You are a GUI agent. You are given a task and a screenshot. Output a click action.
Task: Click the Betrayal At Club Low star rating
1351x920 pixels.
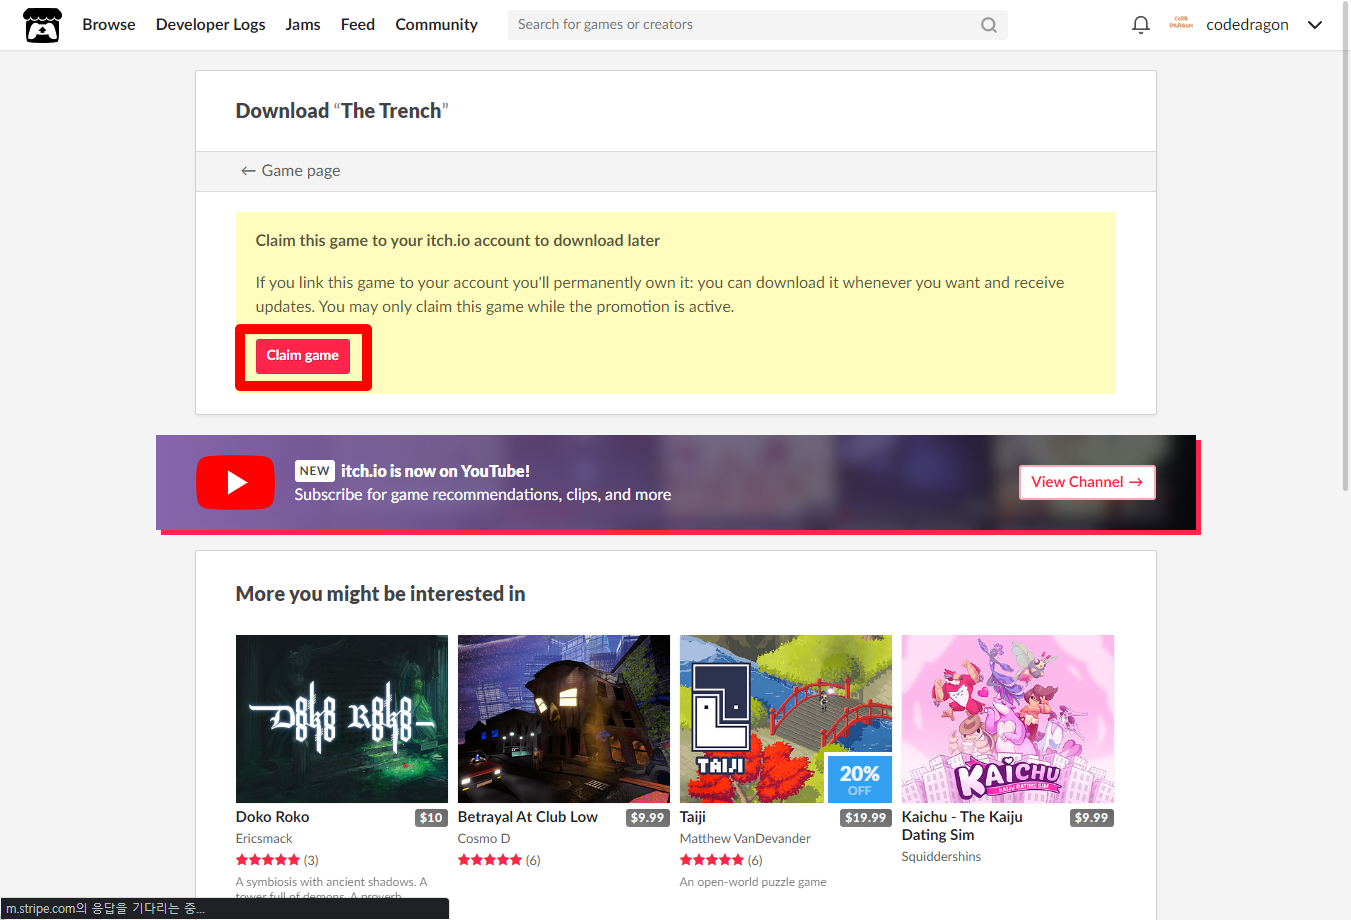[490, 860]
